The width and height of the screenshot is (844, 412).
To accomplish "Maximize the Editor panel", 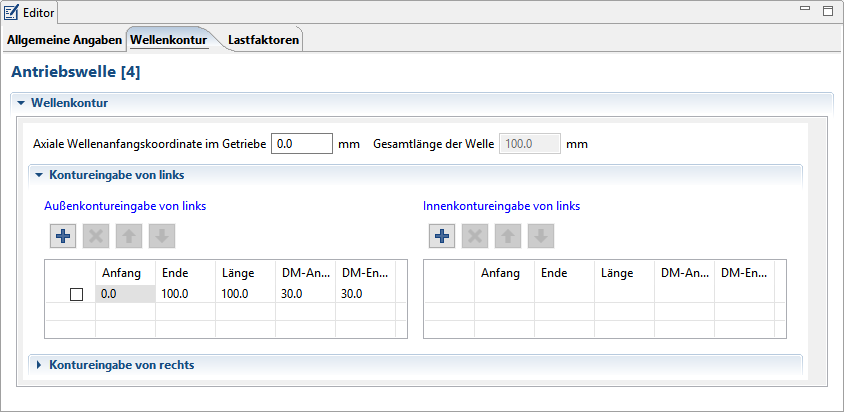I will pyautogui.click(x=827, y=10).
